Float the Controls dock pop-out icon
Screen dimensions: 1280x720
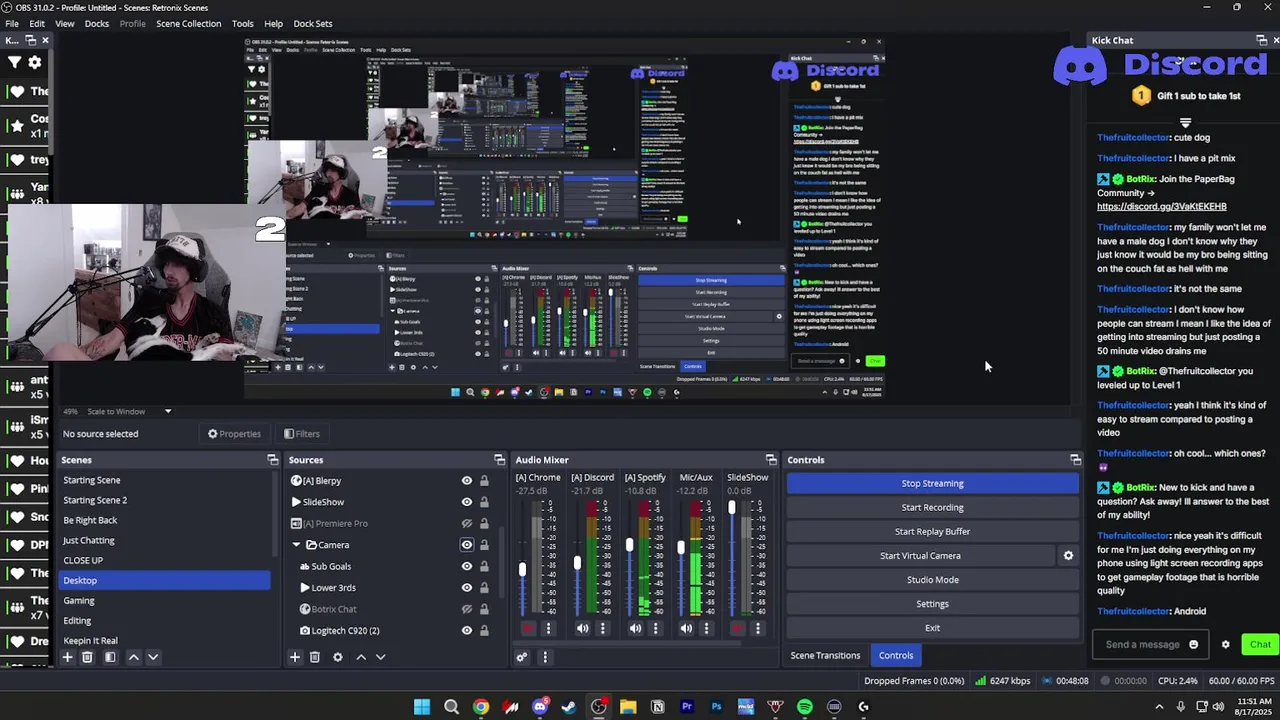pyautogui.click(x=1075, y=460)
